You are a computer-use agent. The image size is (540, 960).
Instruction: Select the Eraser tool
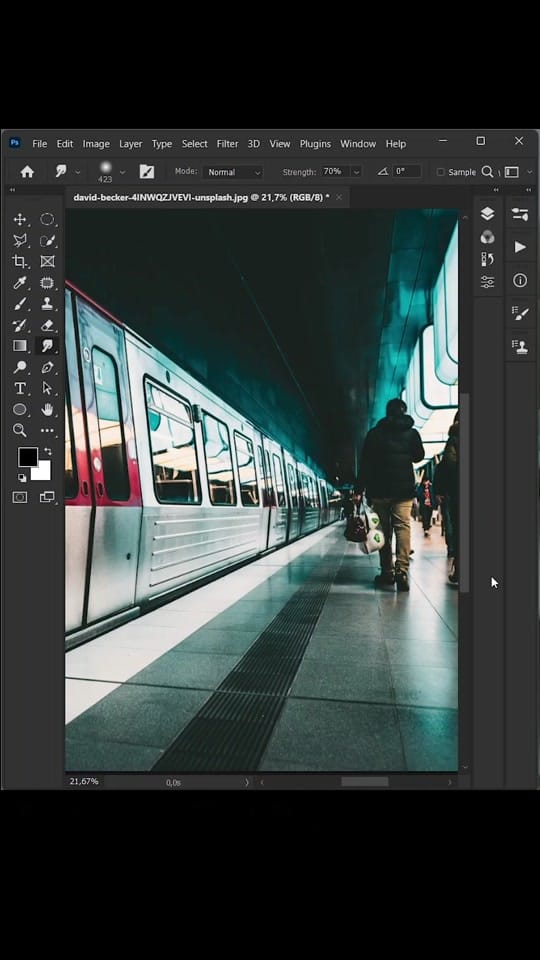(x=47, y=325)
